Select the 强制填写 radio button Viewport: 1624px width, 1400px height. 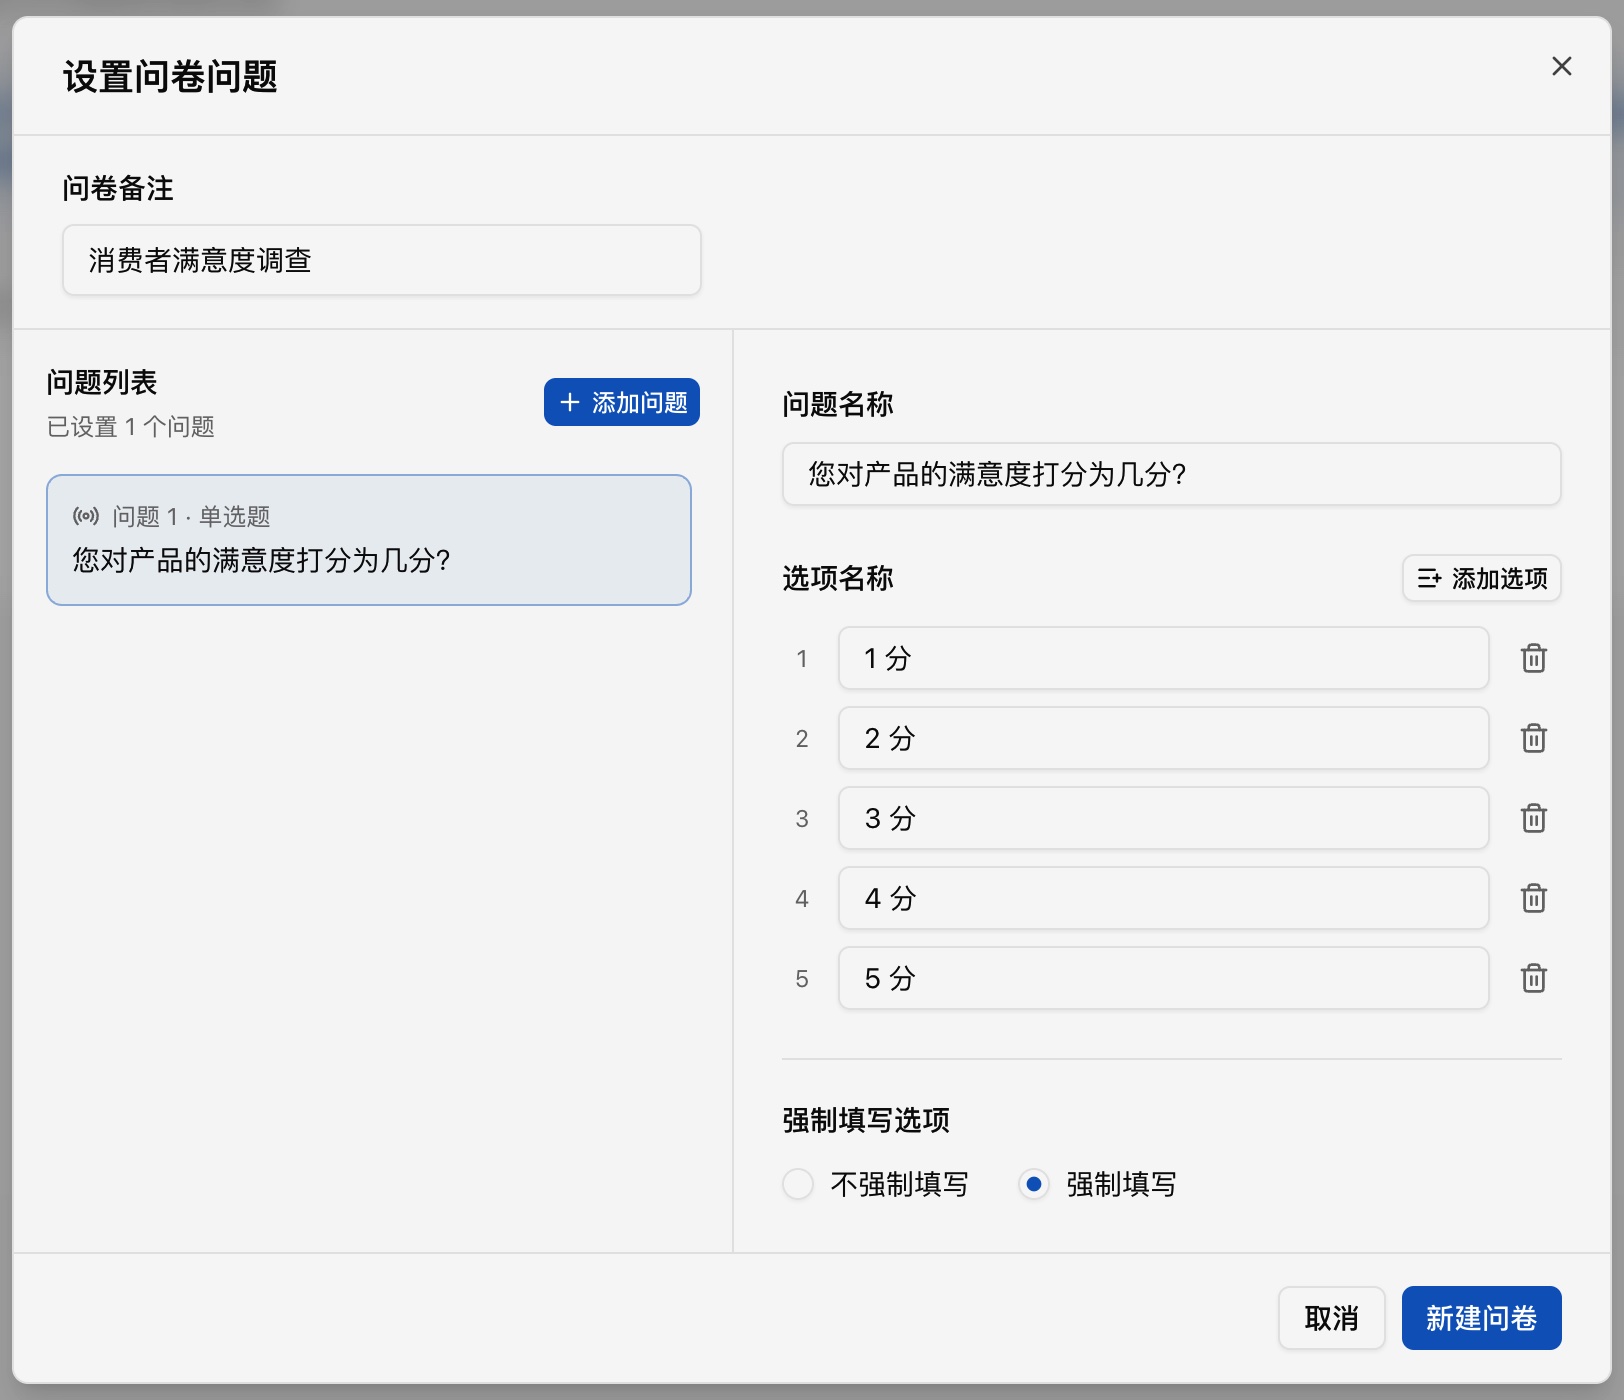(x=1034, y=1184)
